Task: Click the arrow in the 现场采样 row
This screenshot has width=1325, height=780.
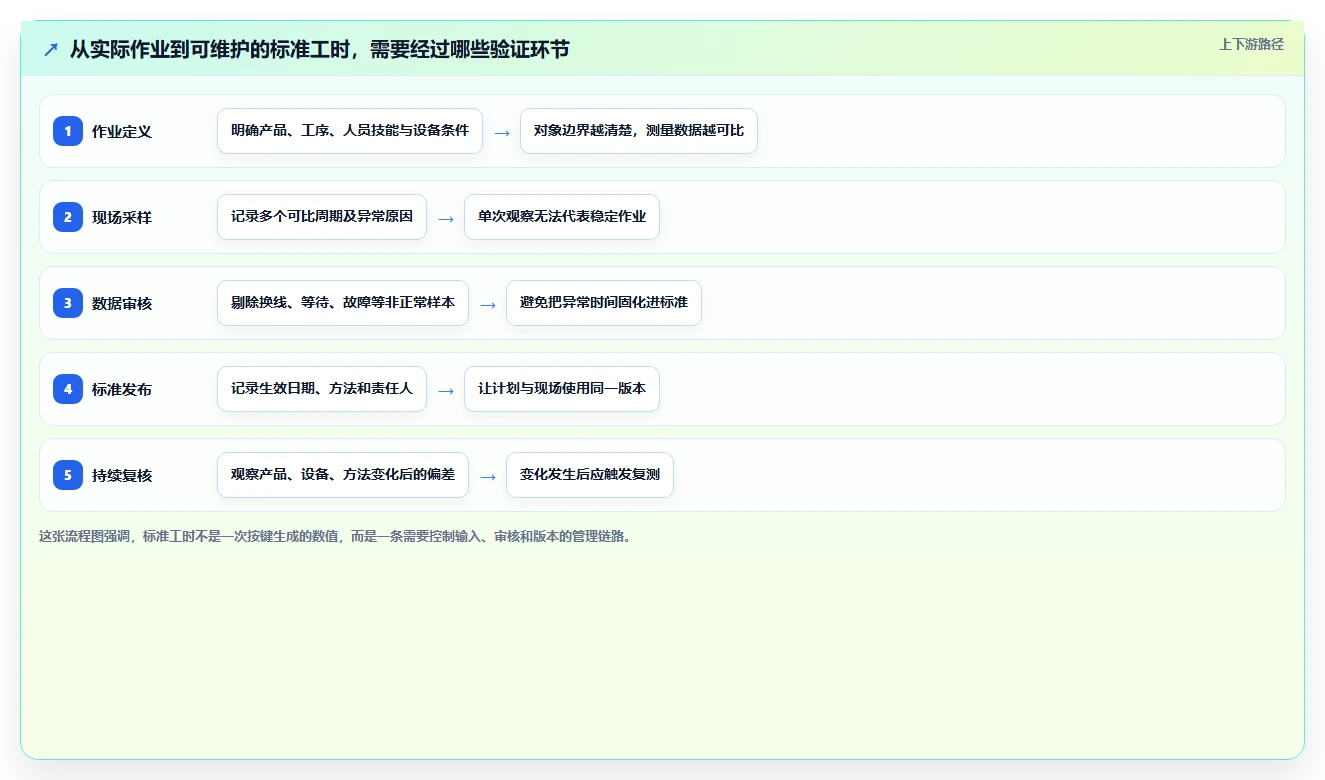Action: (x=446, y=218)
